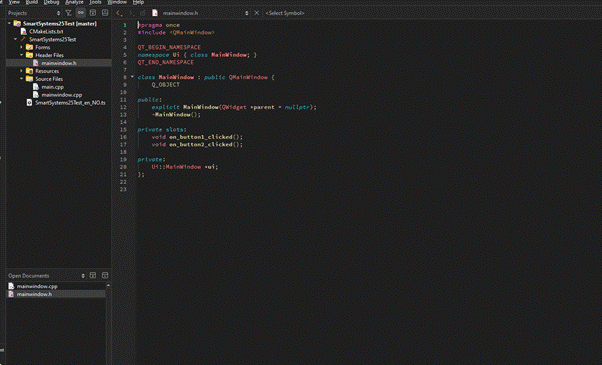602x365 pixels.
Task: Select mainwindow.cpp under Source Files
Action: click(x=61, y=95)
